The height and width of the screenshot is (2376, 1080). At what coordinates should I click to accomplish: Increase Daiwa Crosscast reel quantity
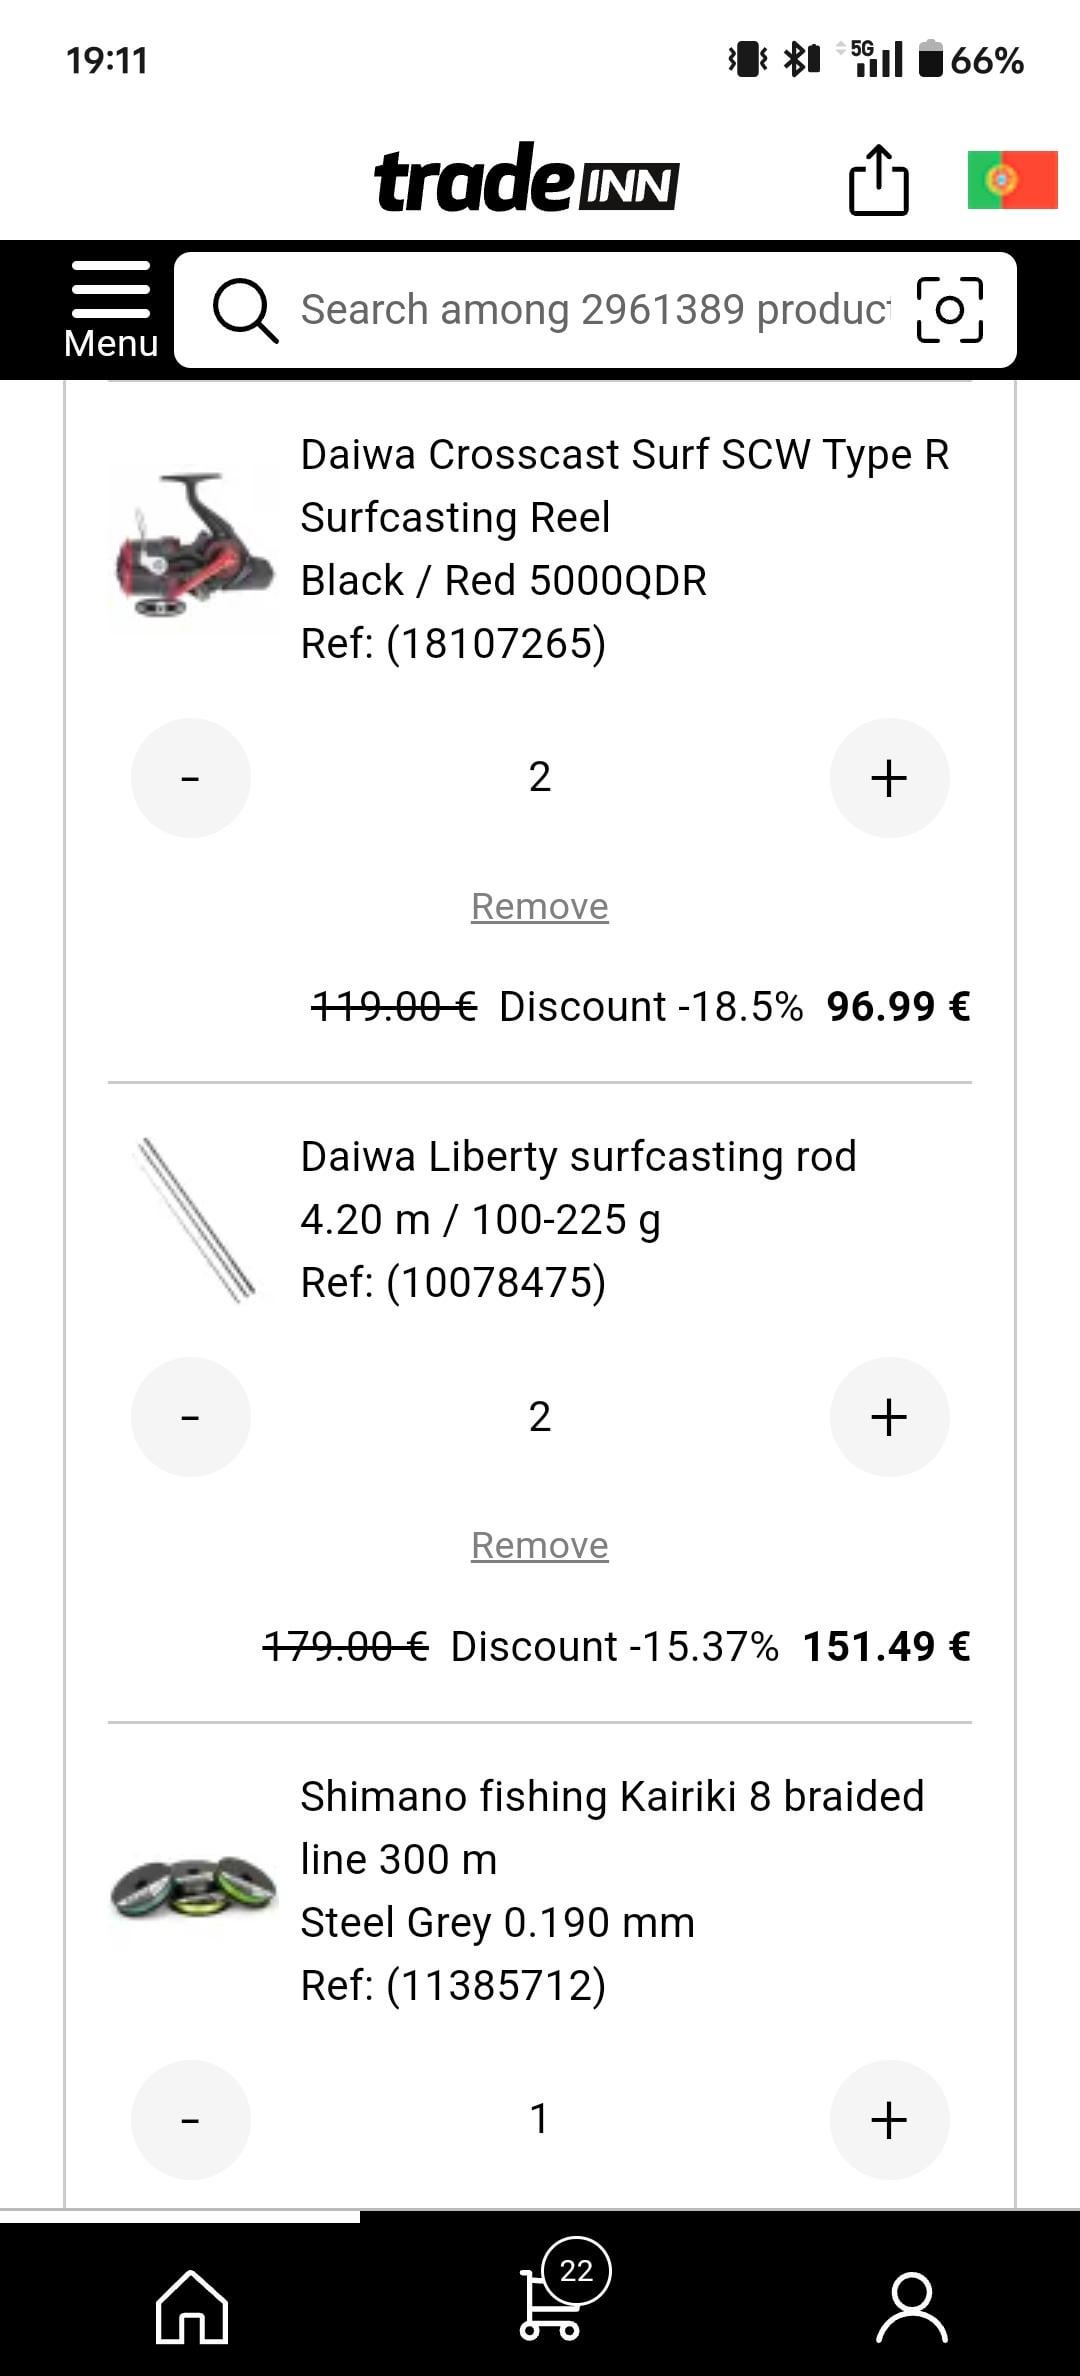click(x=889, y=778)
